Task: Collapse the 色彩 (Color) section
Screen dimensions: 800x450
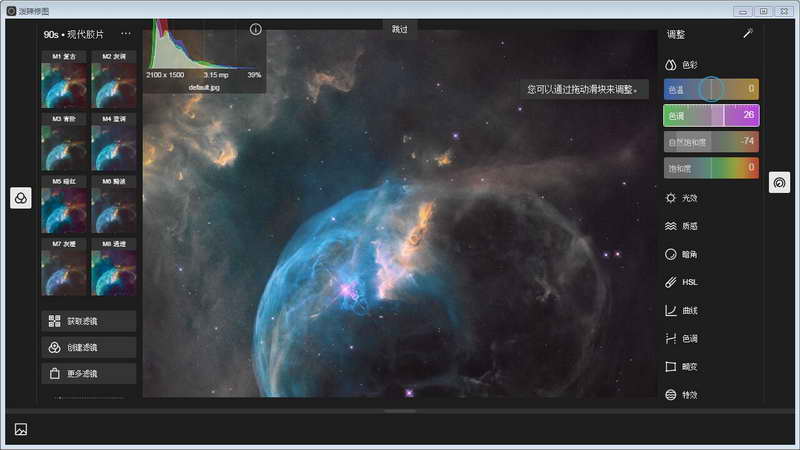Action: pos(684,65)
